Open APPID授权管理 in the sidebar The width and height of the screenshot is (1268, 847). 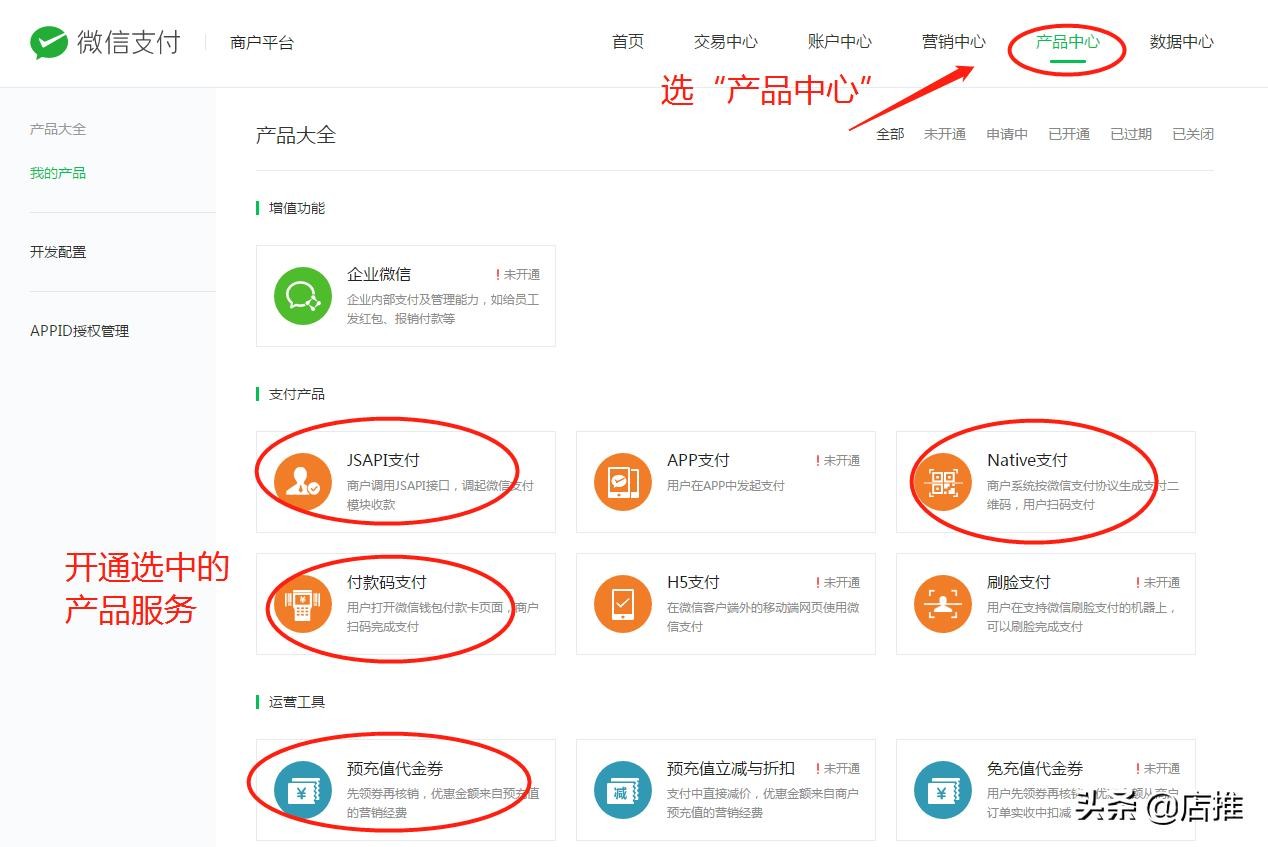79,331
